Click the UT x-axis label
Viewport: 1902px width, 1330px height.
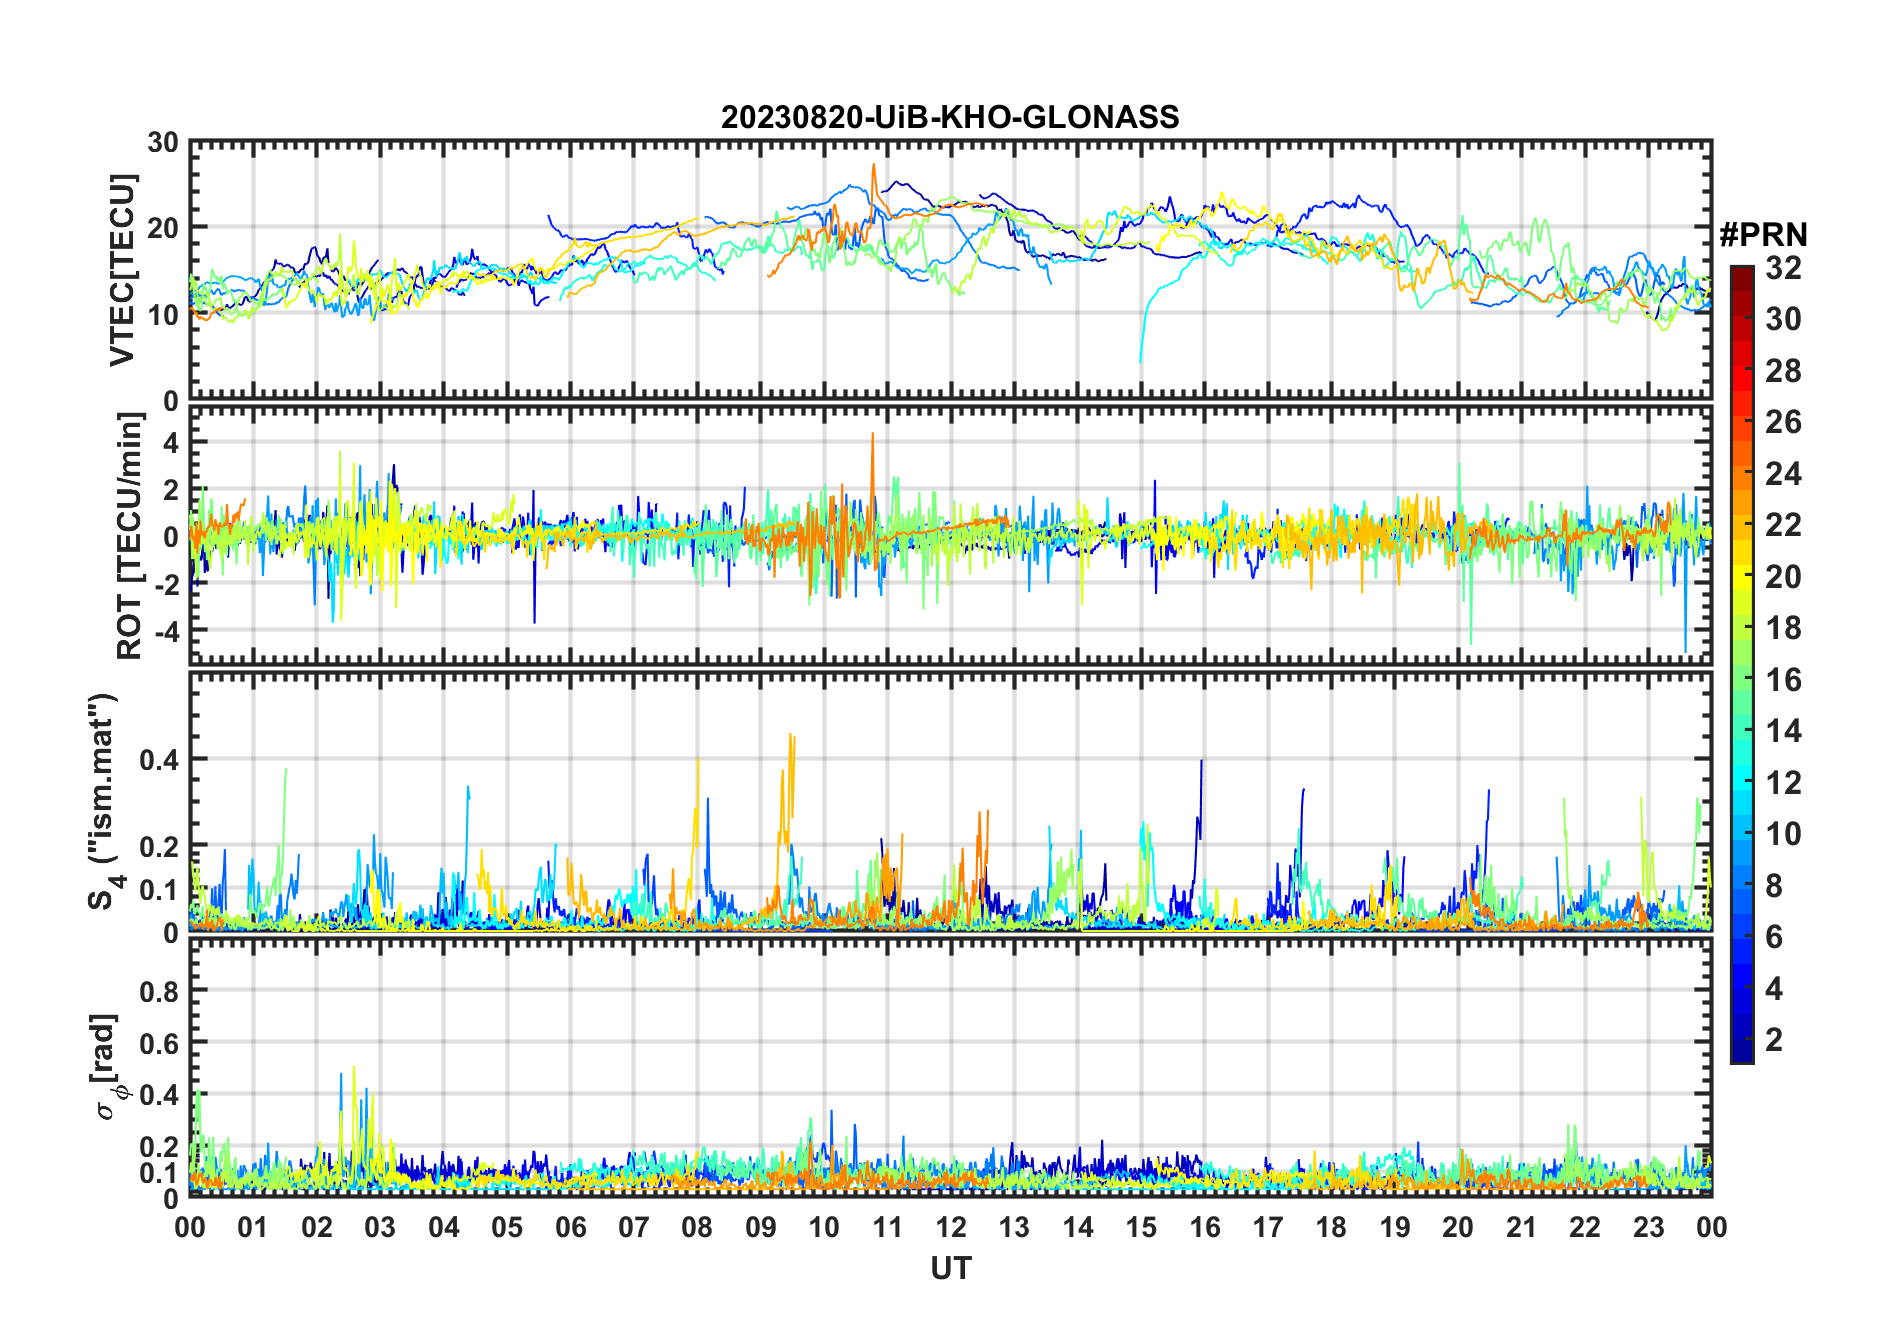coord(950,1268)
